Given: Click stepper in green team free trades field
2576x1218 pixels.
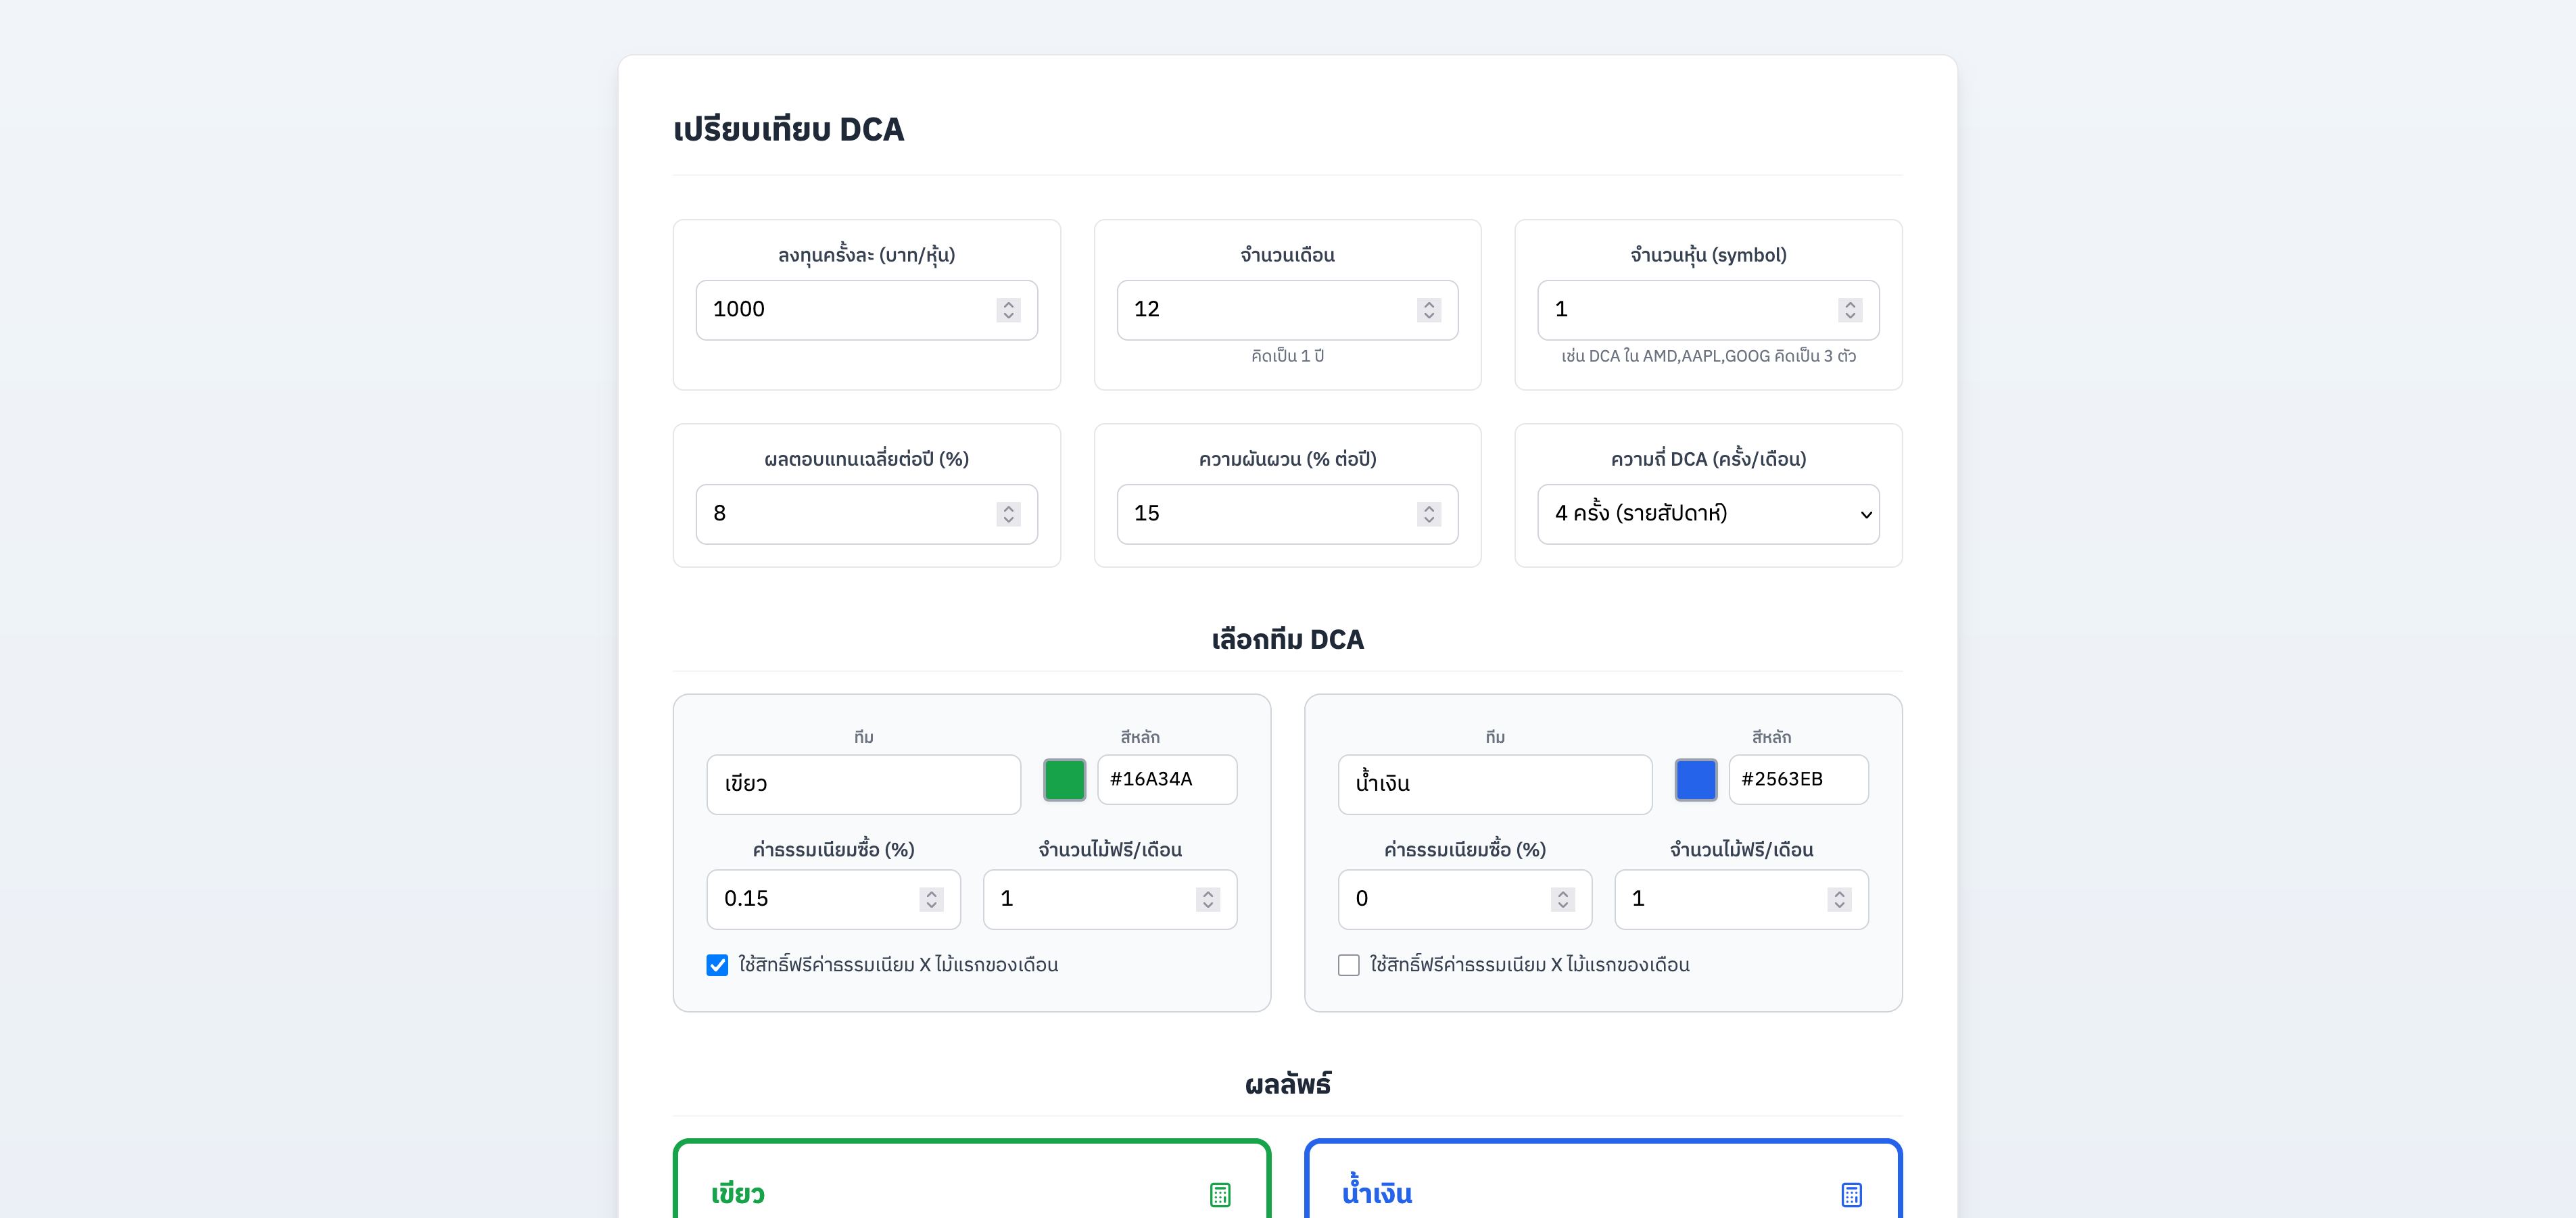Looking at the screenshot, I should tap(1208, 899).
